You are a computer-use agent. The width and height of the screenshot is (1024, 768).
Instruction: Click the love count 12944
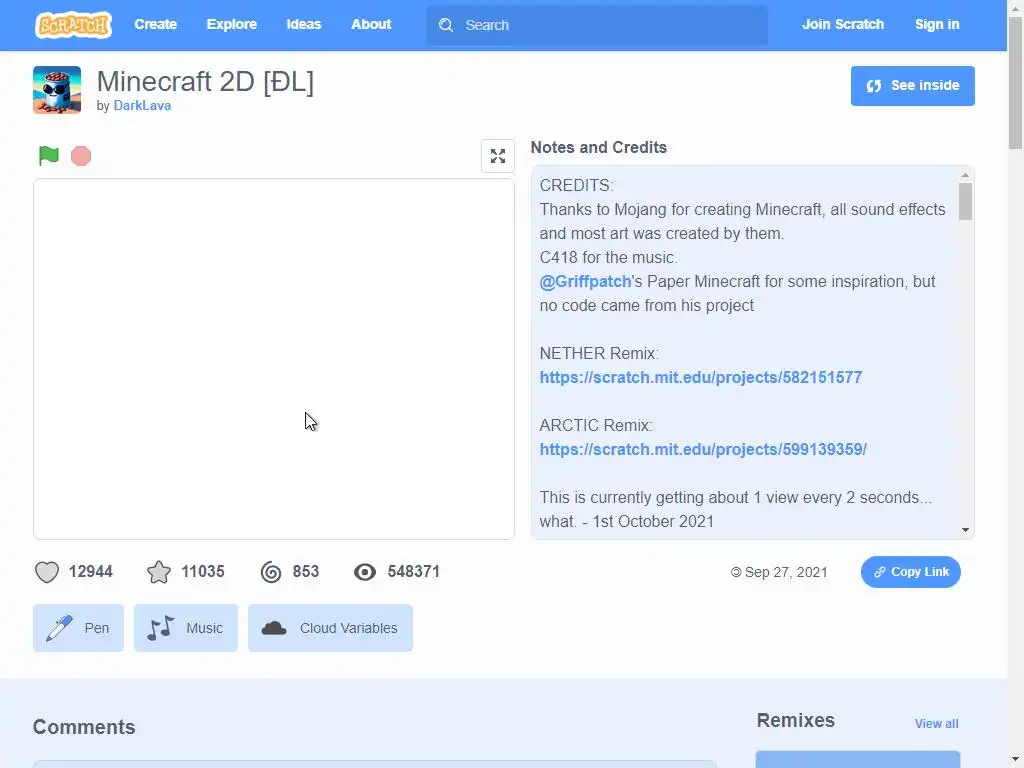pos(91,571)
